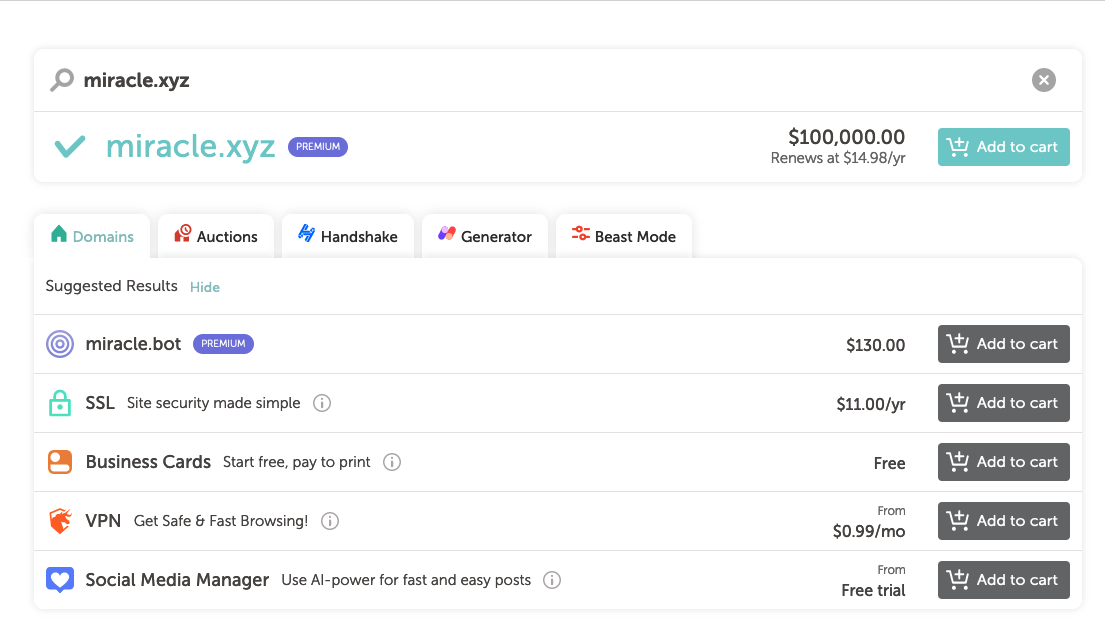Add VPN to cart
The width and height of the screenshot is (1105, 619).
1003,521
